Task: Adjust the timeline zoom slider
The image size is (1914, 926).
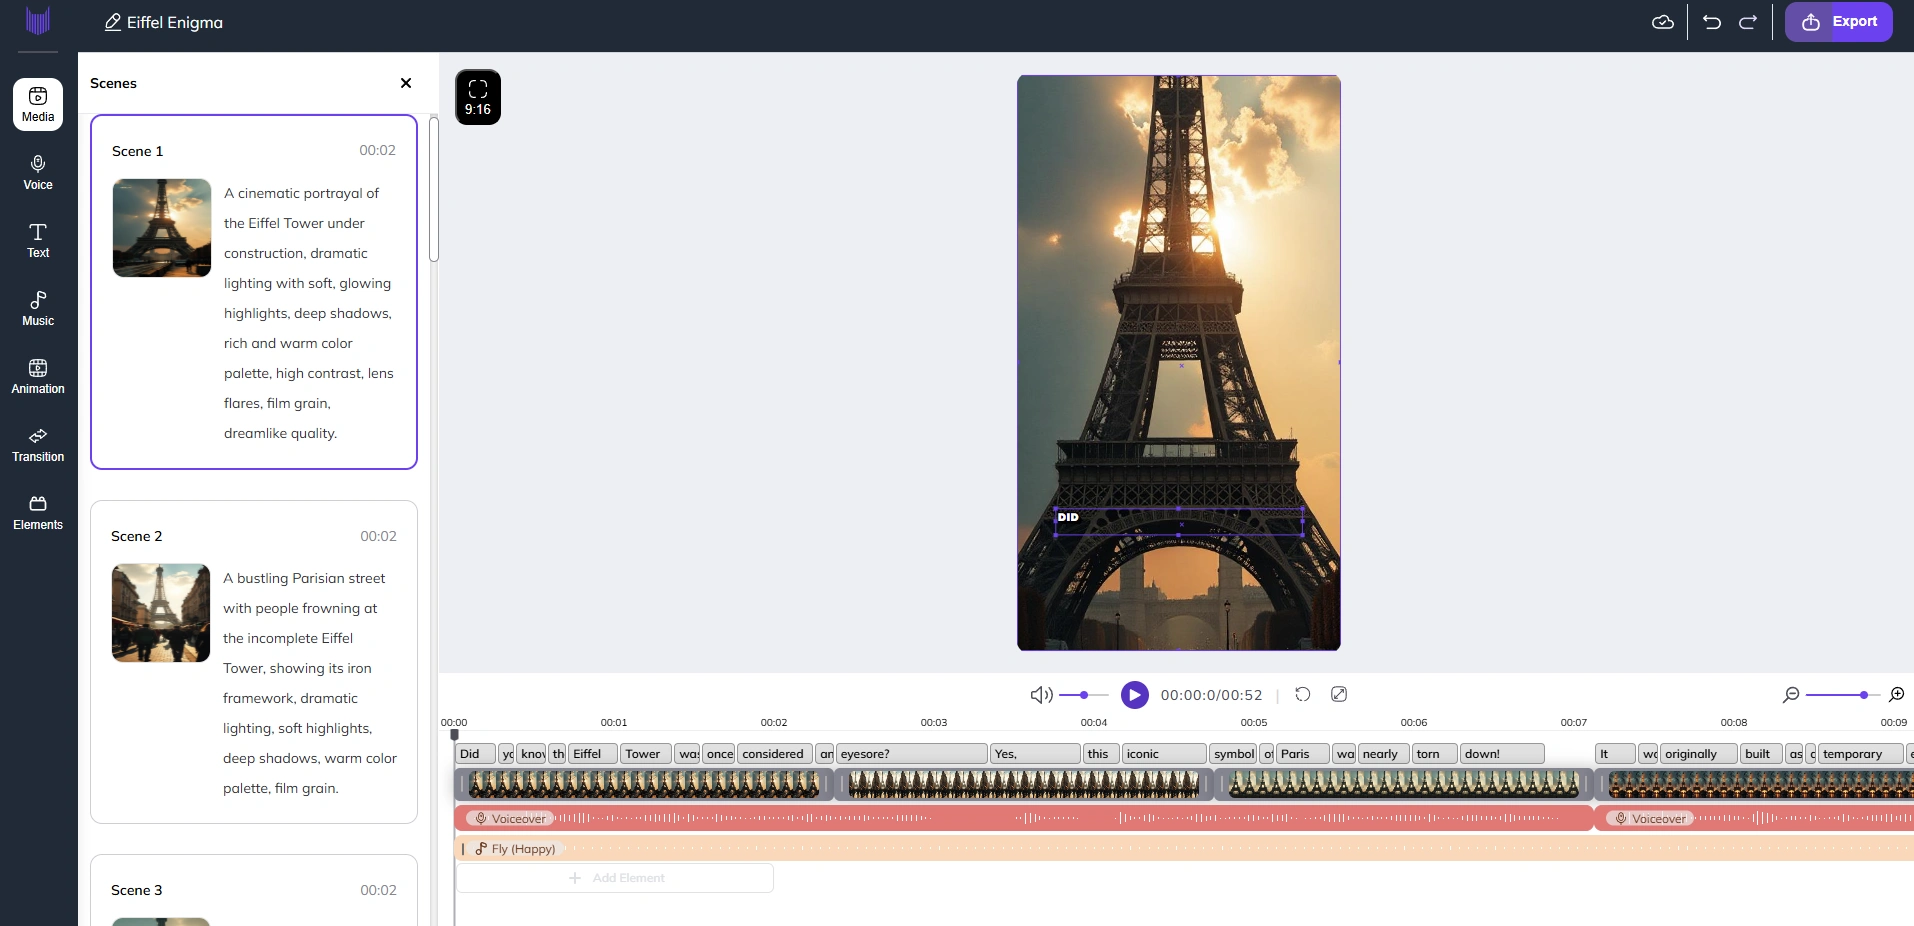Action: coord(1844,694)
